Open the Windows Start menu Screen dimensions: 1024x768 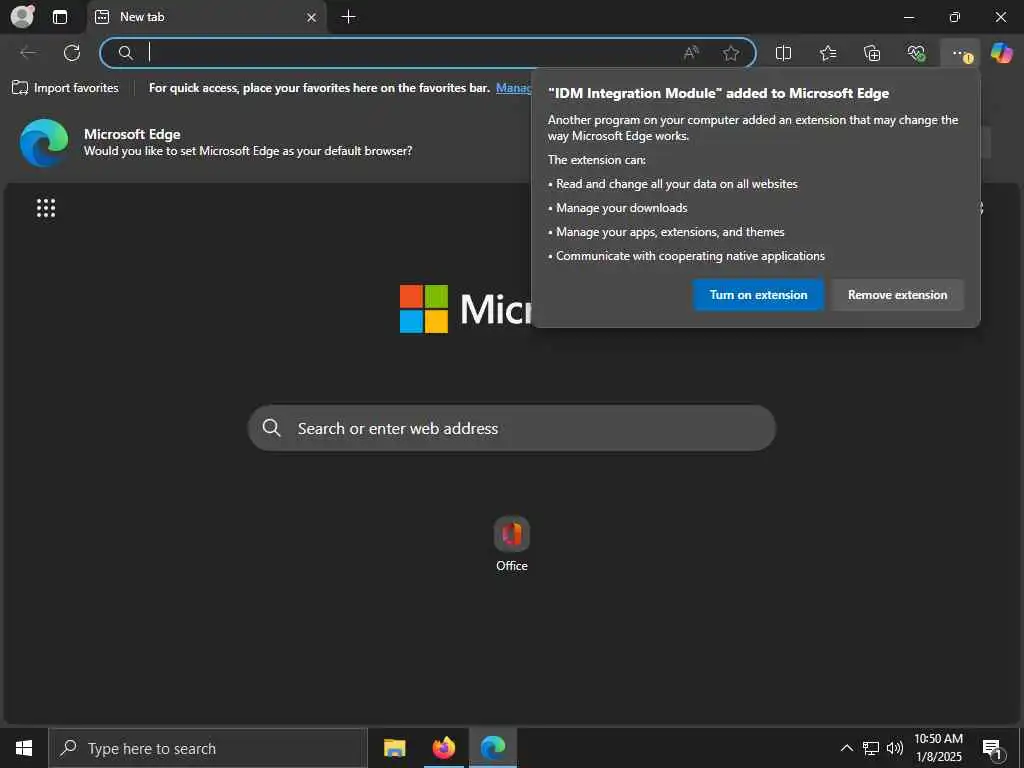tap(24, 748)
